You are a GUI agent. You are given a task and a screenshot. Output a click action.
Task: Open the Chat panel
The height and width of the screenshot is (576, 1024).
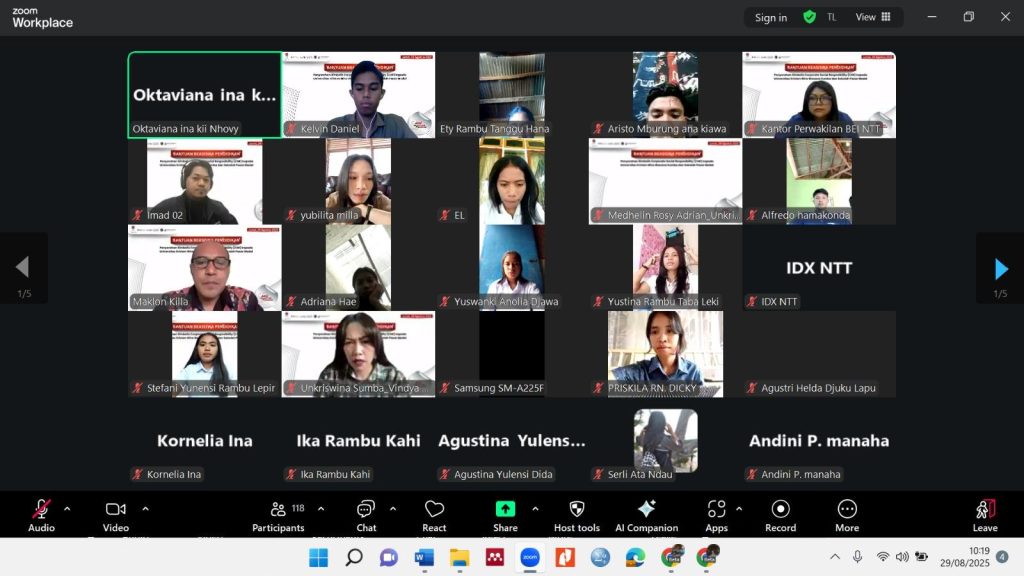coord(366,515)
